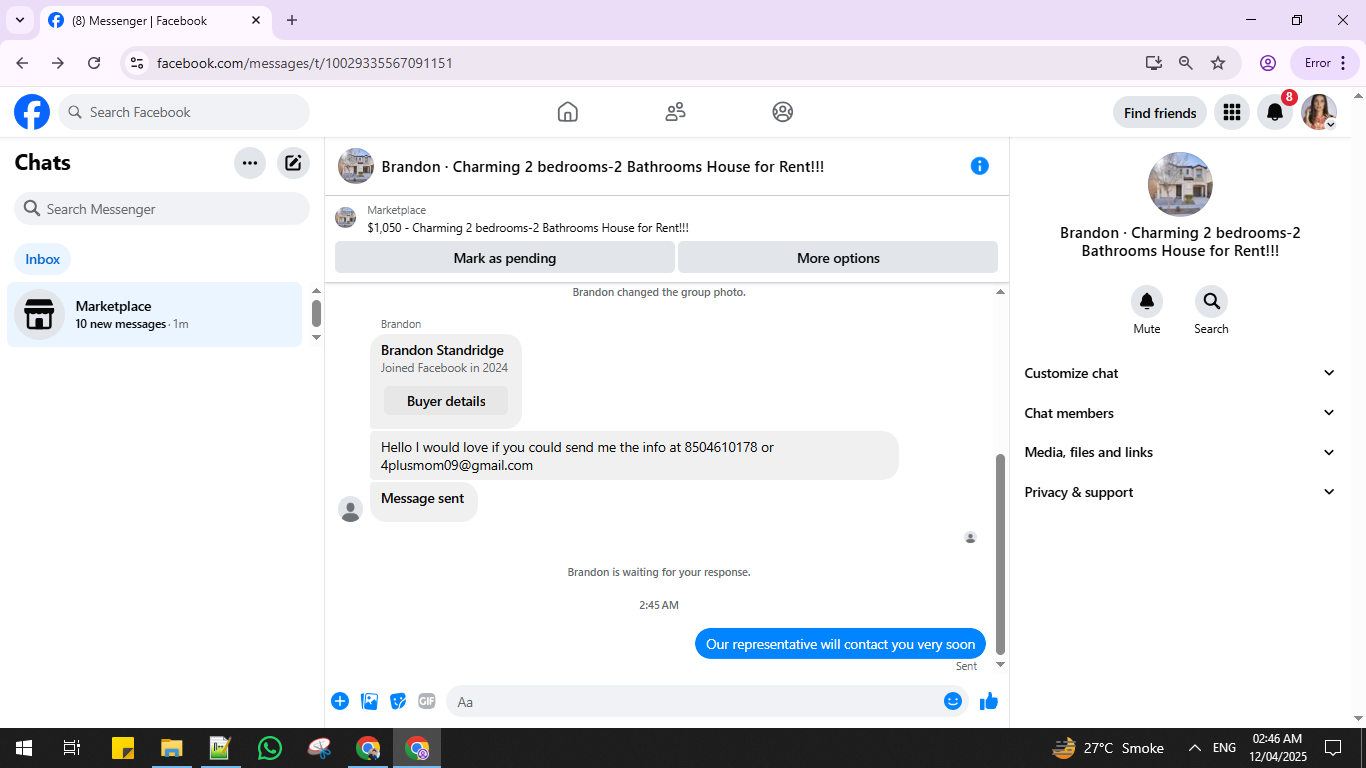Open Brandon's Buyer details
The width and height of the screenshot is (1366, 768).
click(x=446, y=401)
